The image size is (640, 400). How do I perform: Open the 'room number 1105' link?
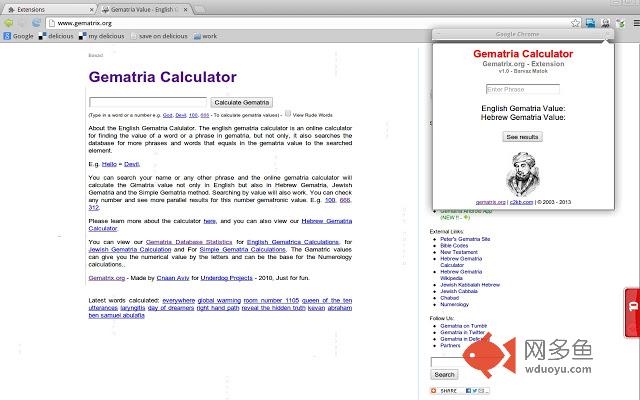coord(271,300)
